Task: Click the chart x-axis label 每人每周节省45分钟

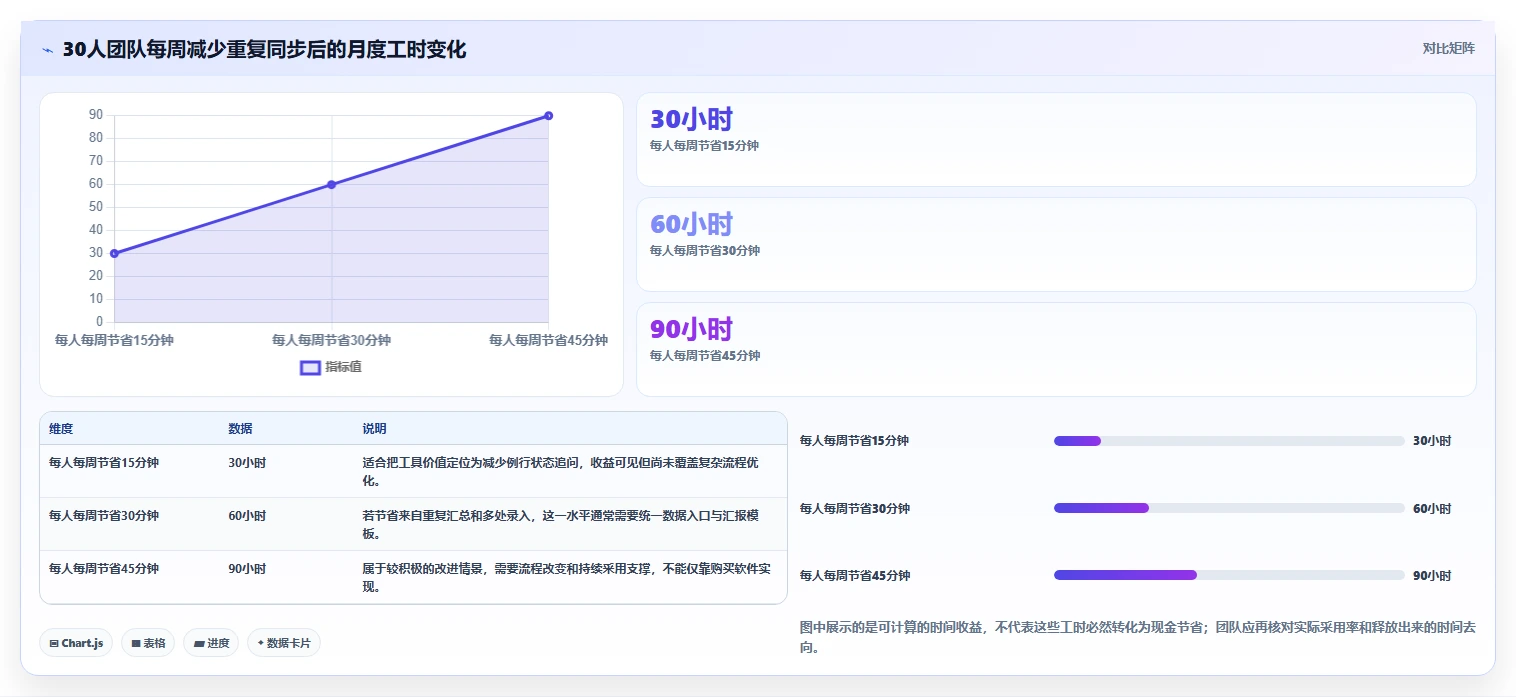Action: (548, 340)
